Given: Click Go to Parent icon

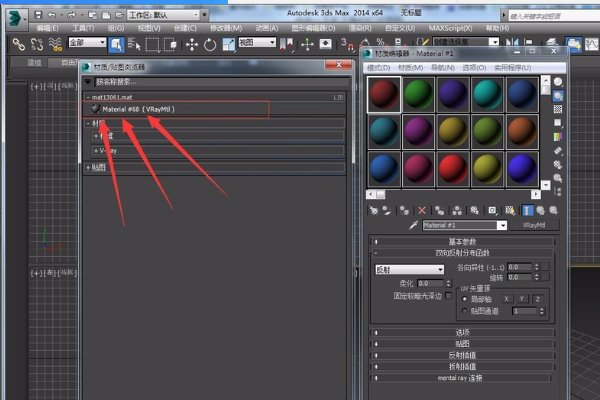Looking at the screenshot, I should click(540, 210).
